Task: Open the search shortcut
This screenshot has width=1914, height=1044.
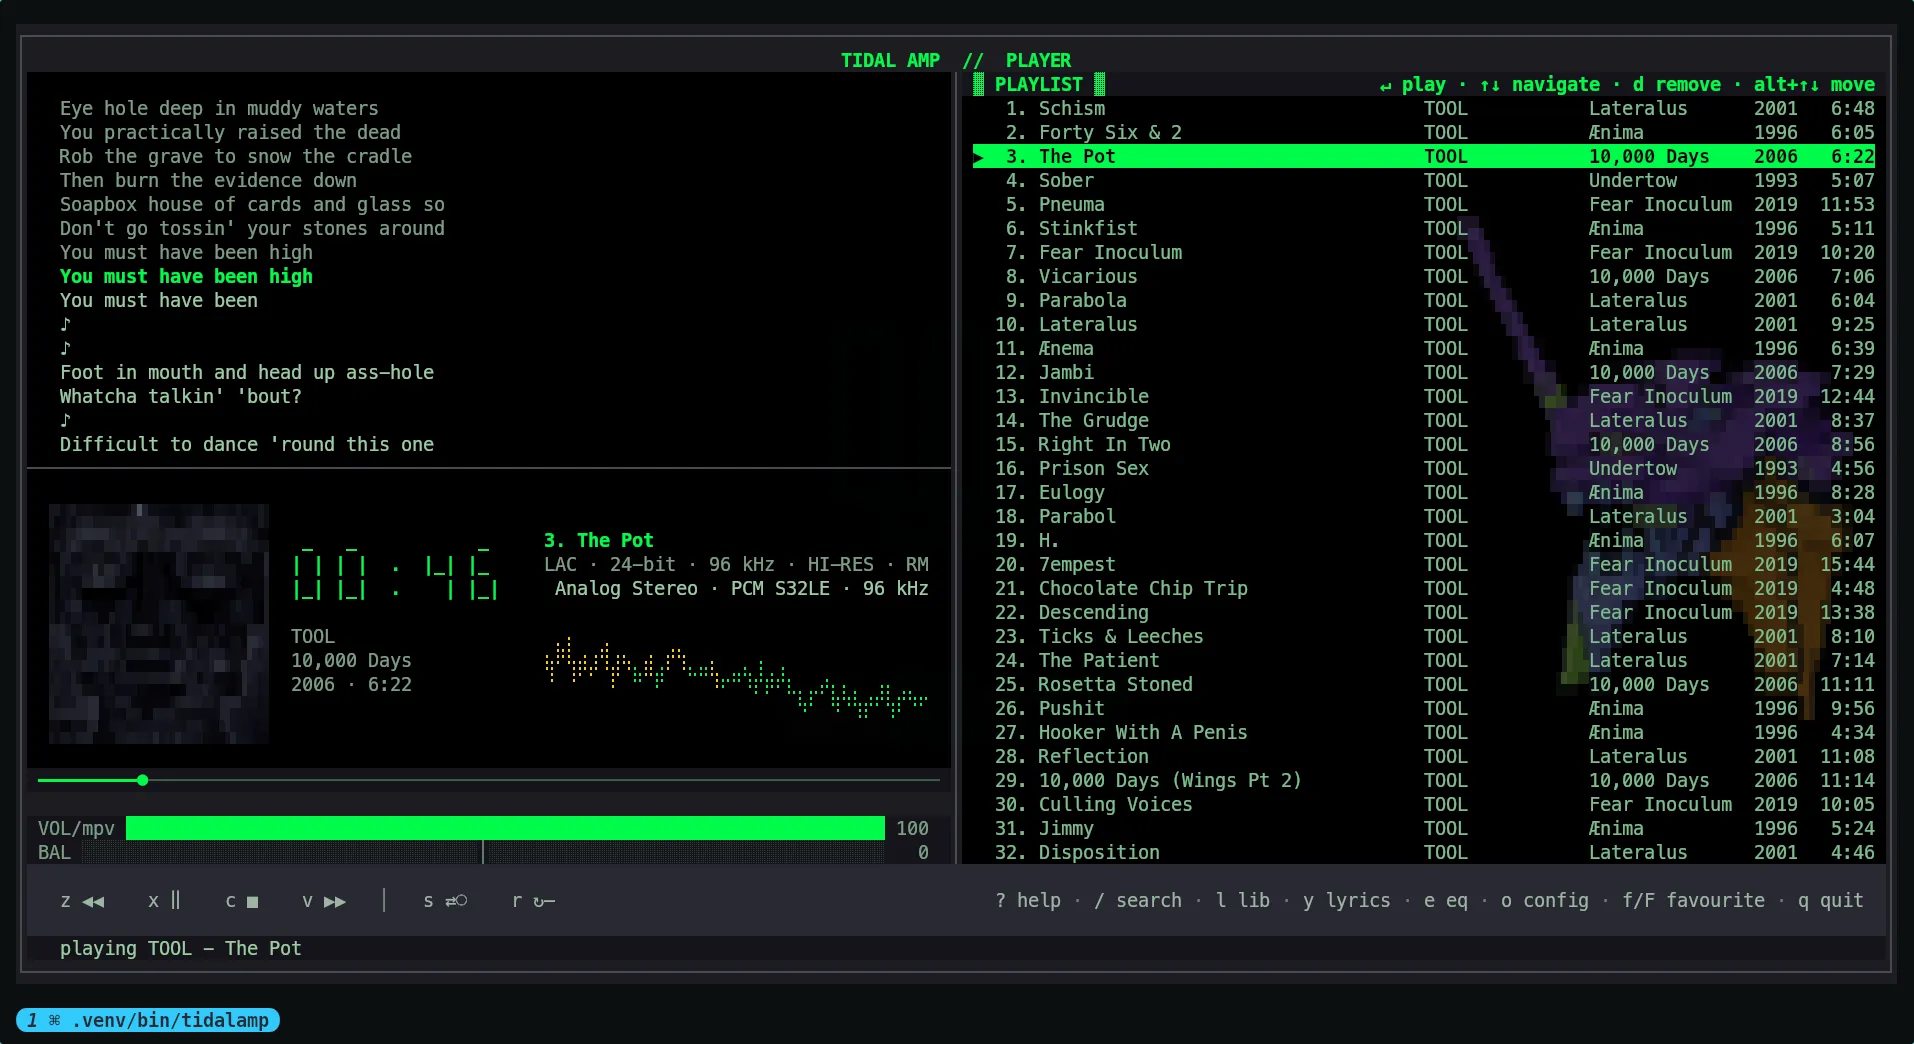Action: point(1138,901)
